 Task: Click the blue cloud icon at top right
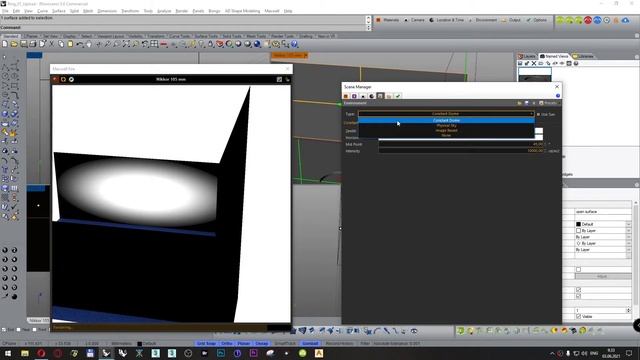pyautogui.click(x=625, y=20)
